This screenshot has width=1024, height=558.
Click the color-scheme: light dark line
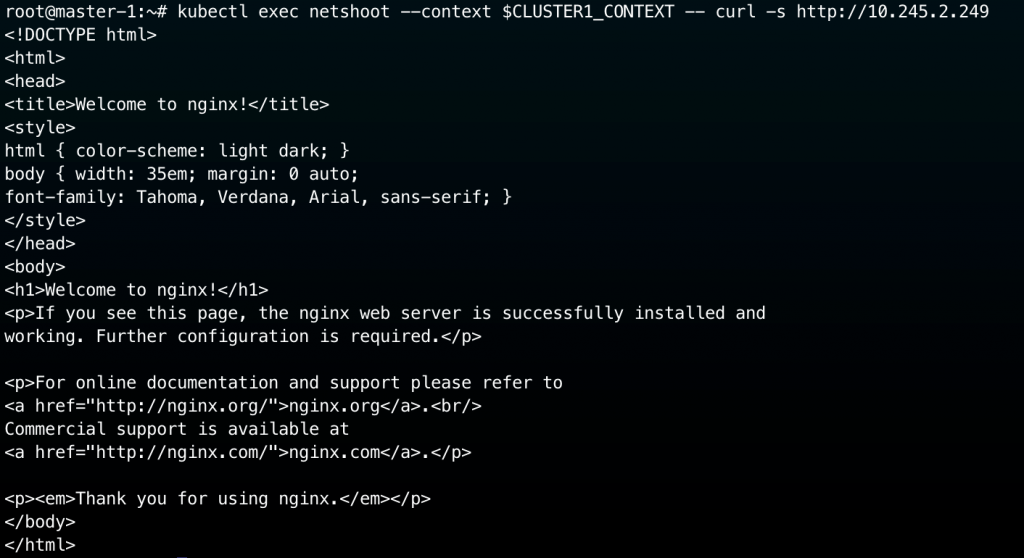[x=177, y=151]
